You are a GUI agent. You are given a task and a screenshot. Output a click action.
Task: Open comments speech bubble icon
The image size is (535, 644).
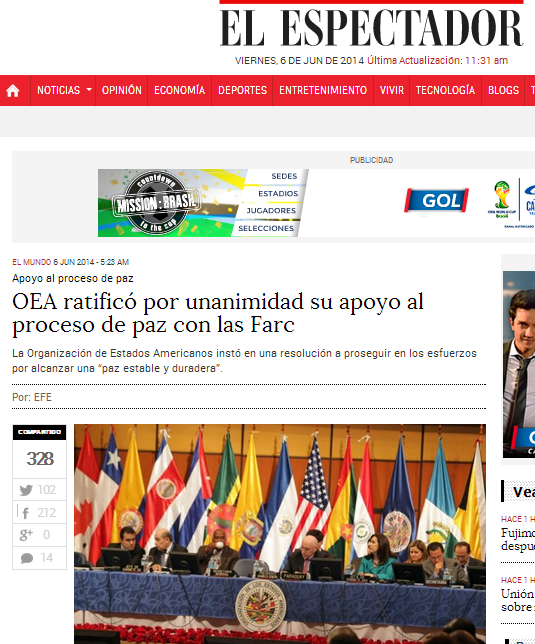(x=27, y=558)
